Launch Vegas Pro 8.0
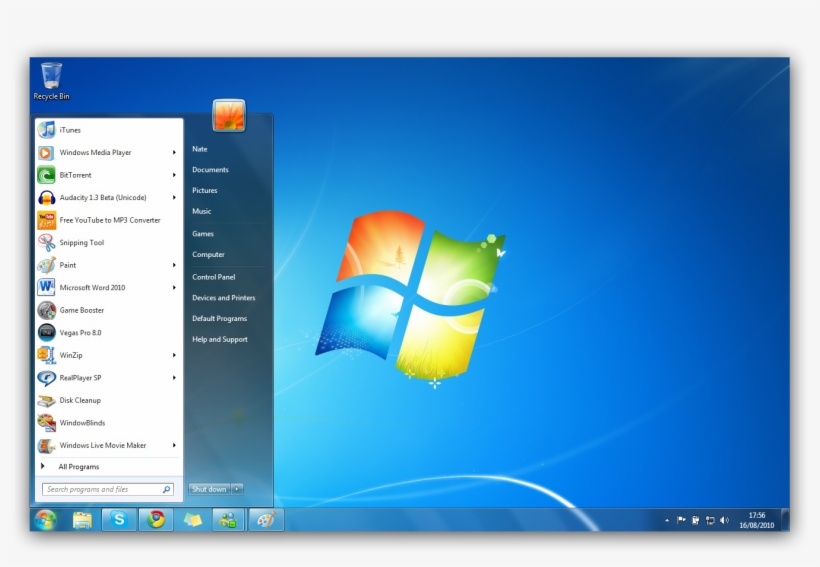 pyautogui.click(x=80, y=333)
